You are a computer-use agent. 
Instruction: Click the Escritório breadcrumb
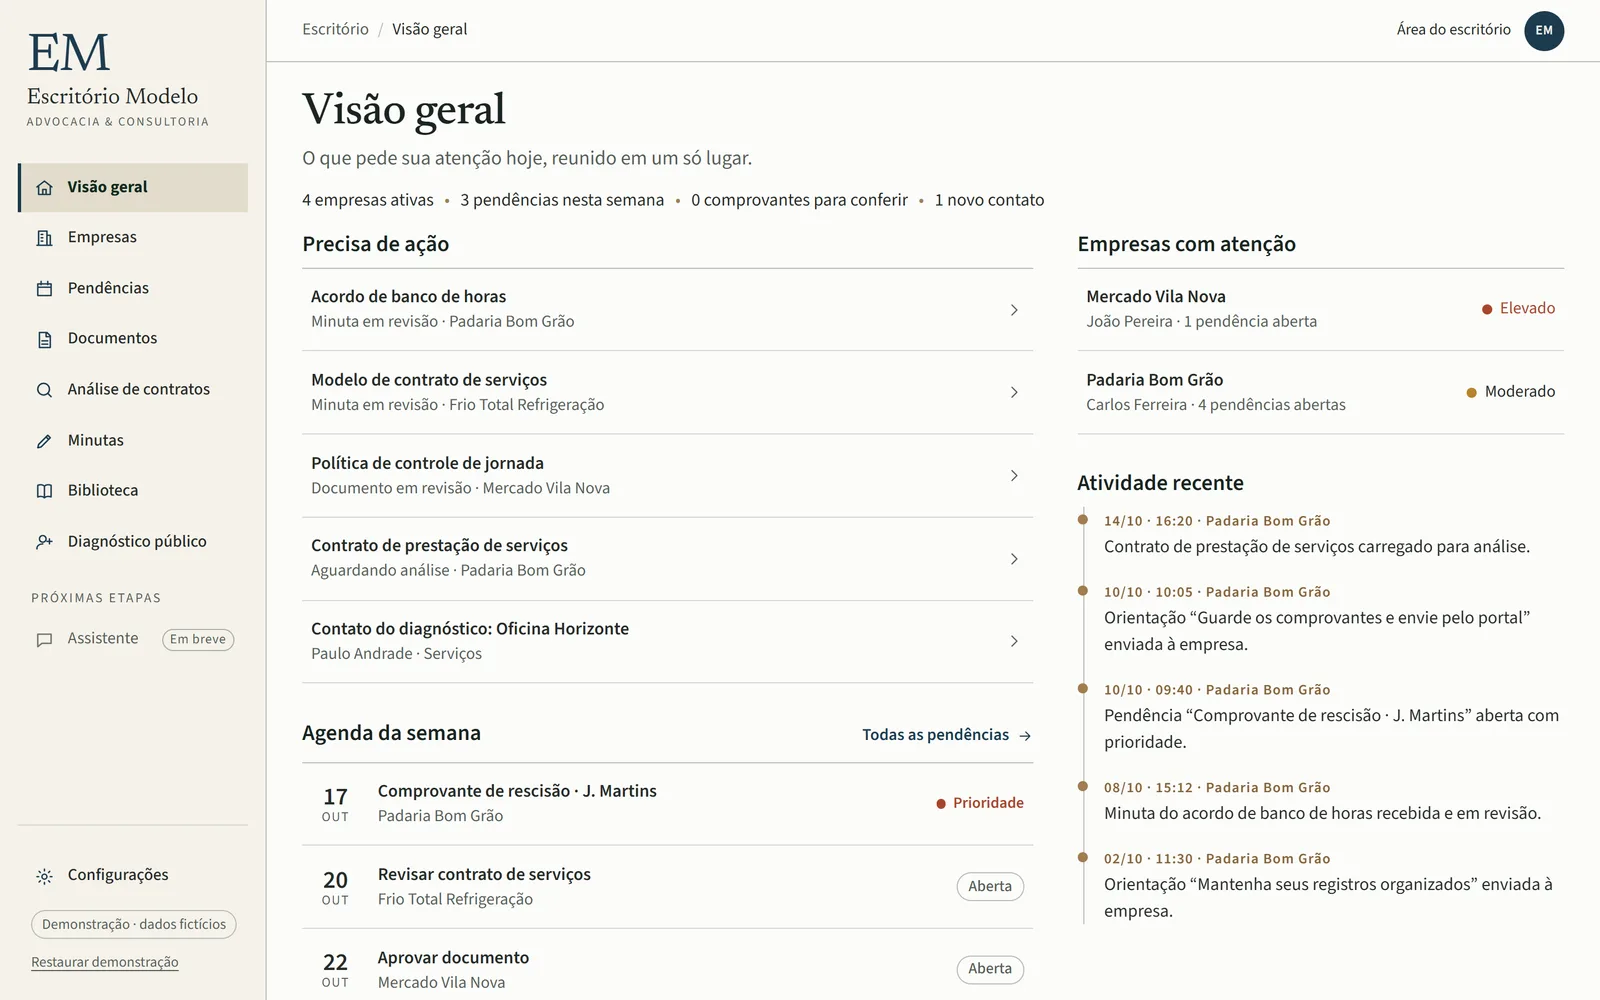tap(335, 29)
